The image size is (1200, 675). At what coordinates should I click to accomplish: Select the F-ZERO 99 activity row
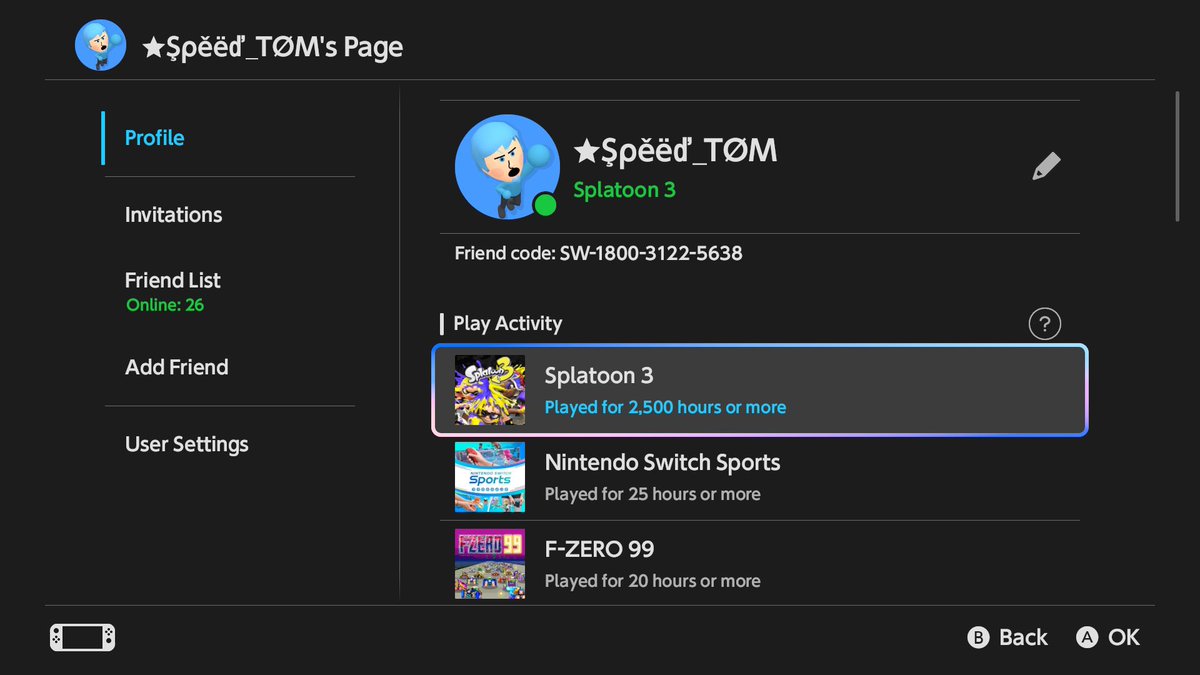(x=760, y=564)
